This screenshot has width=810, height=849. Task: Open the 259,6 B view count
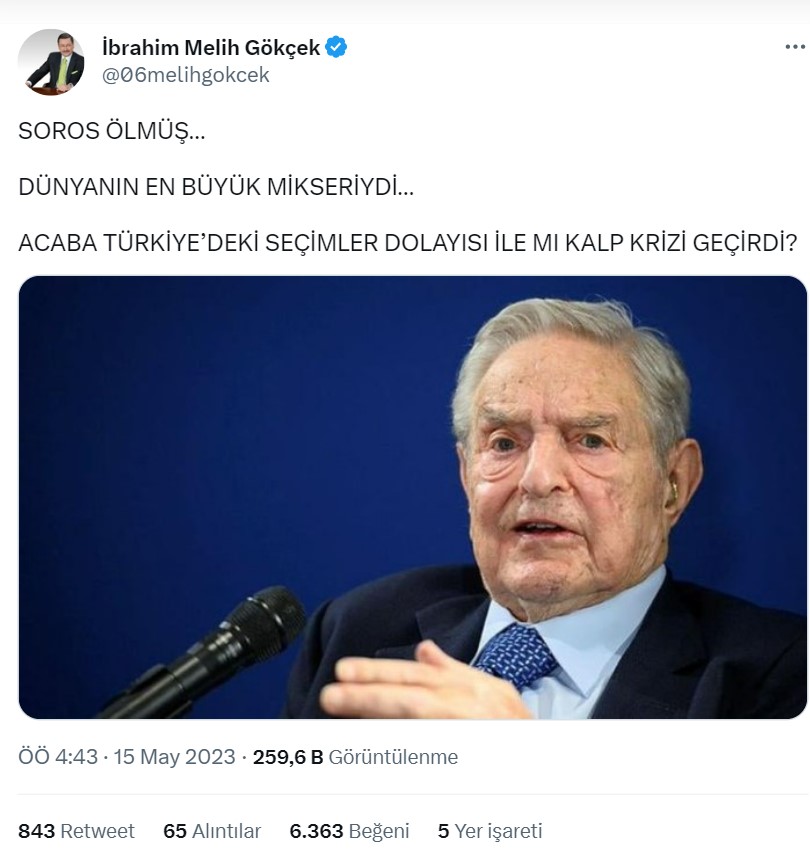[x=288, y=756]
